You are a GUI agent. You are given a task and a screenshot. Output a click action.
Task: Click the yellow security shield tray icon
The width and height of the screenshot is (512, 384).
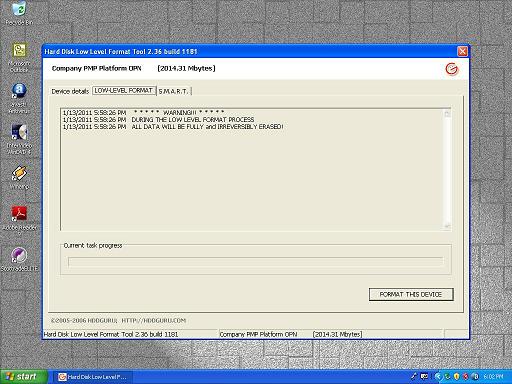click(x=457, y=377)
